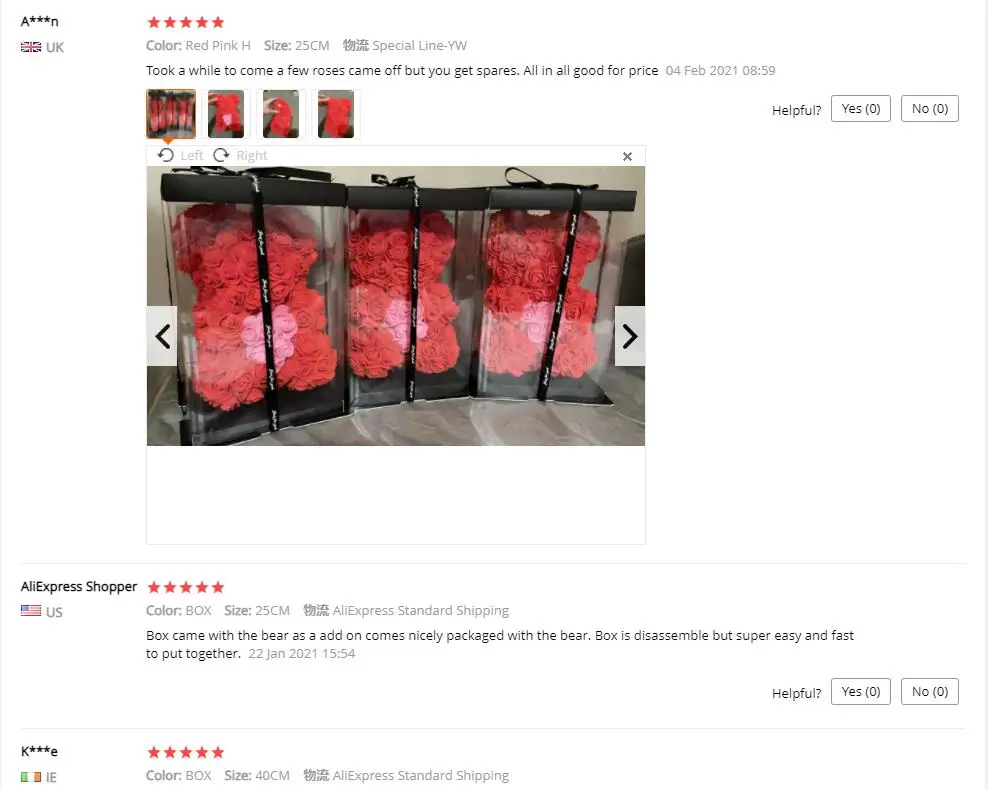This screenshot has width=988, height=790.
Task: Click the five-star rating on A***n's review
Action: coord(186,23)
